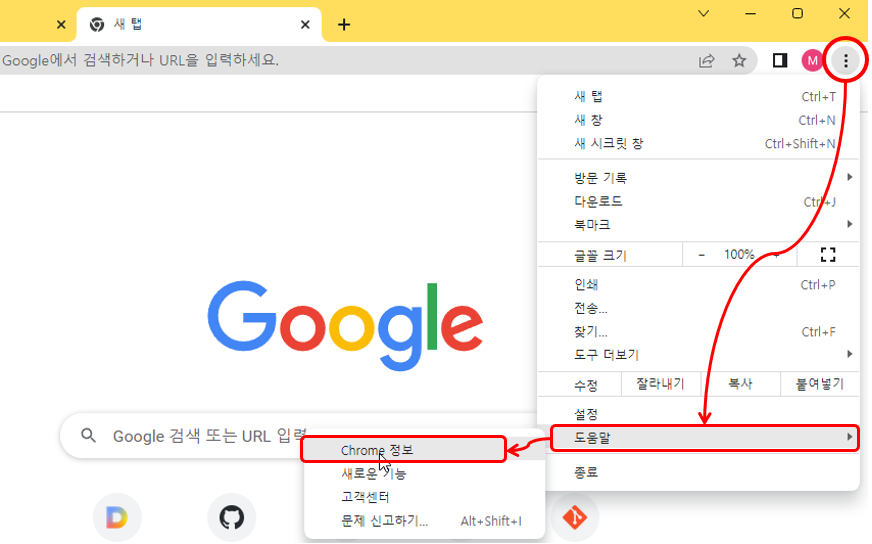
Task: Select 문제 신고하기... in the submenu
Action: (425, 521)
